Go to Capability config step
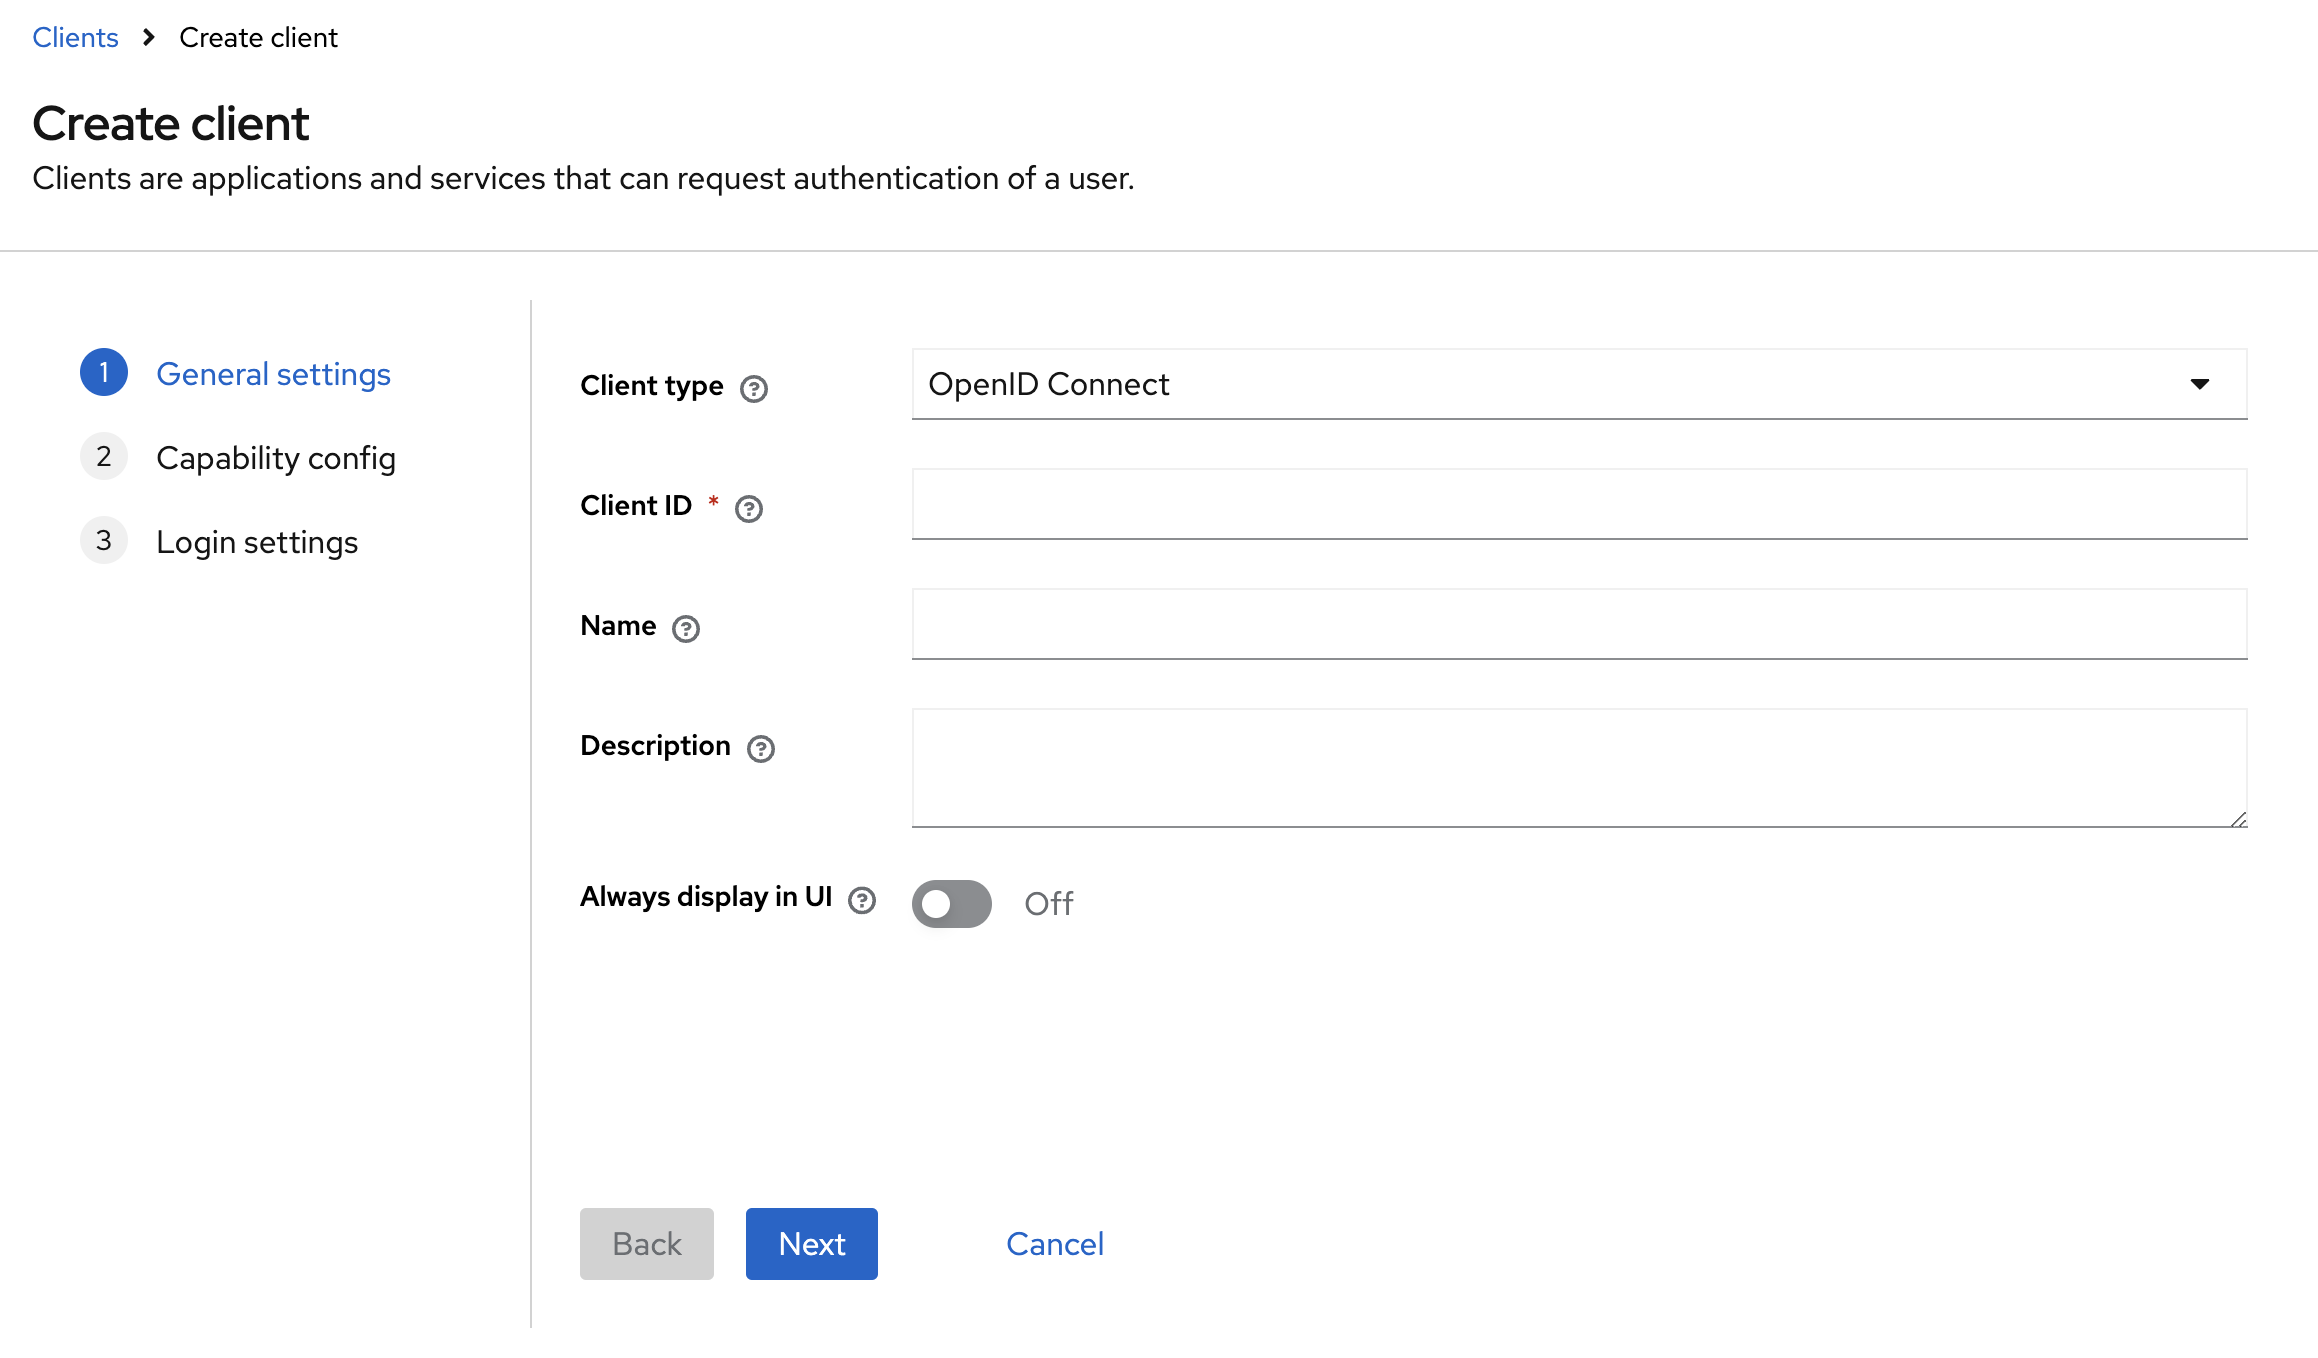The height and width of the screenshot is (1358, 2318). pos(276,458)
